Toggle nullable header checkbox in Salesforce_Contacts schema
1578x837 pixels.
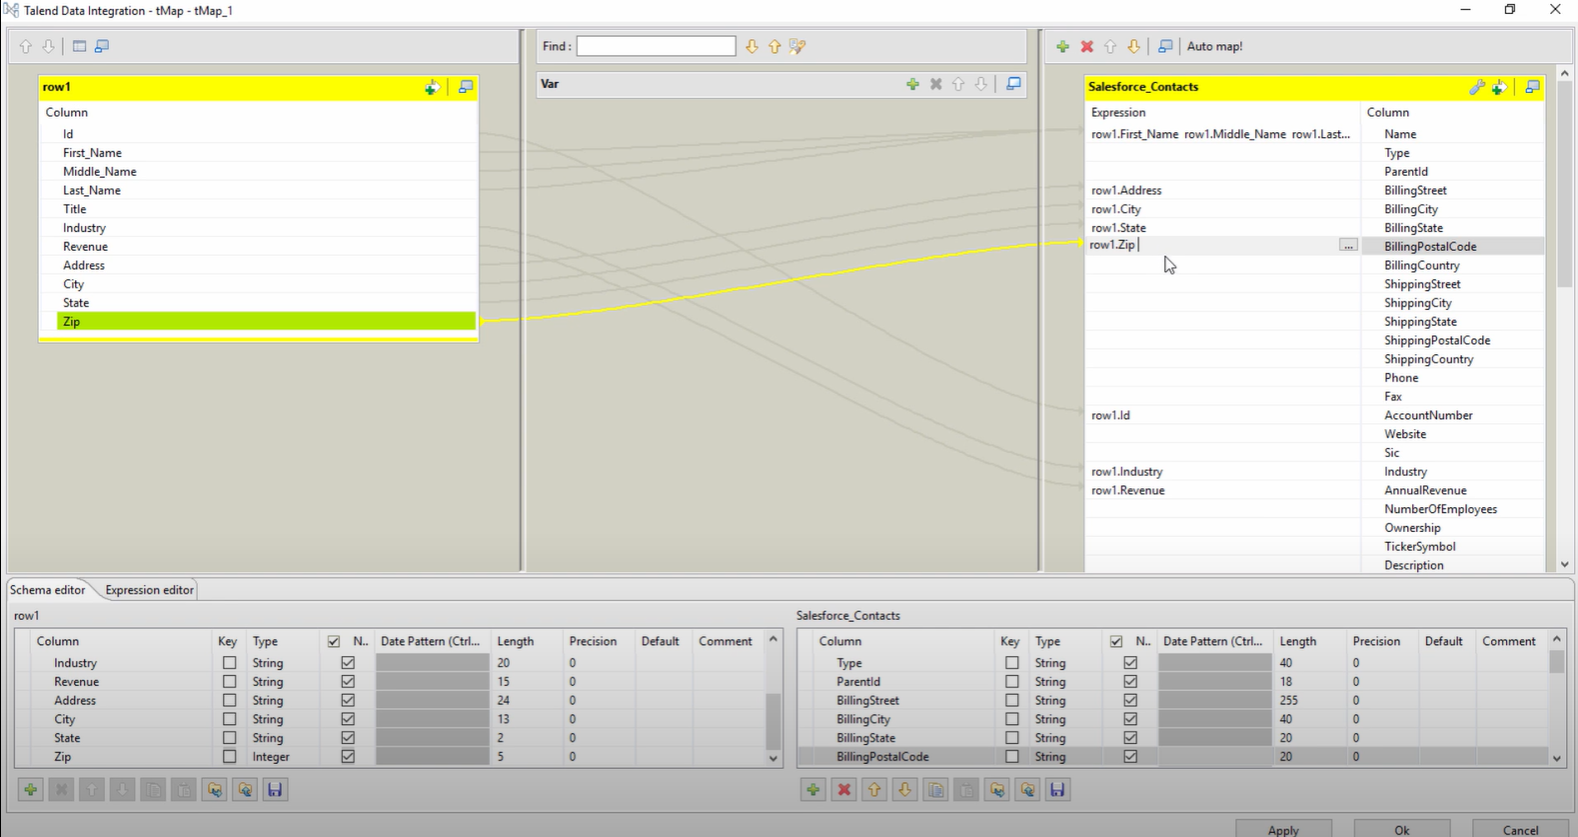coord(1116,641)
